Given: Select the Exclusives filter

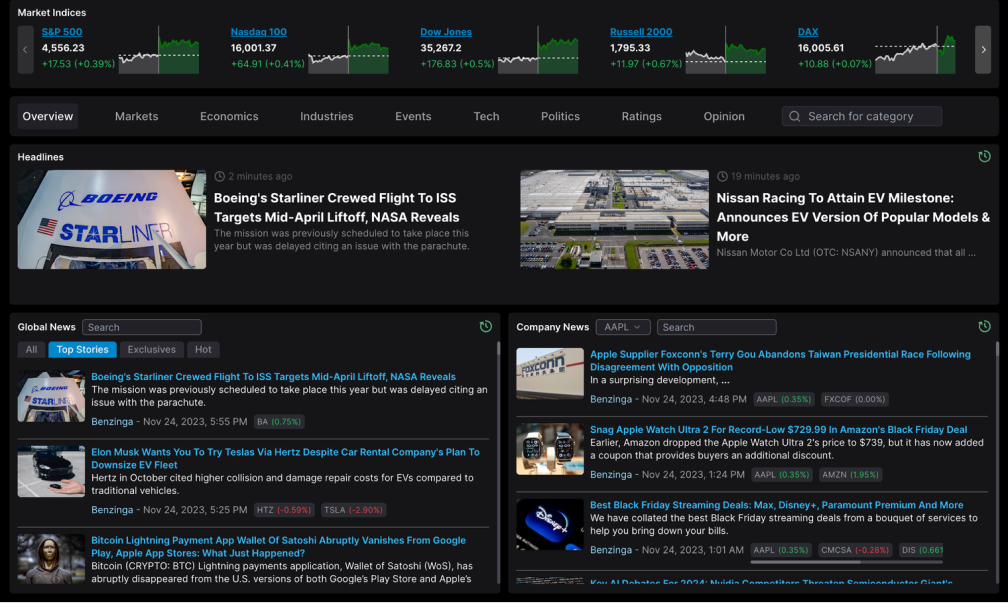Looking at the screenshot, I should click(x=152, y=349).
